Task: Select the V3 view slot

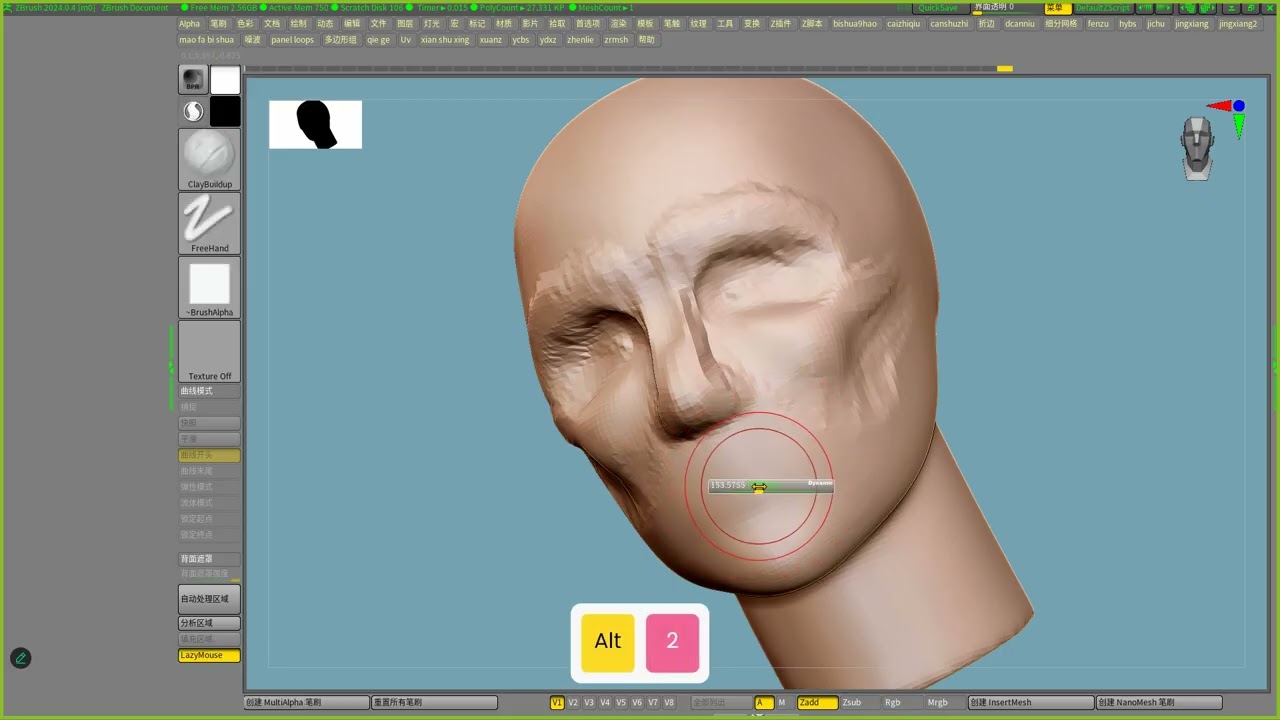Action: click(589, 703)
